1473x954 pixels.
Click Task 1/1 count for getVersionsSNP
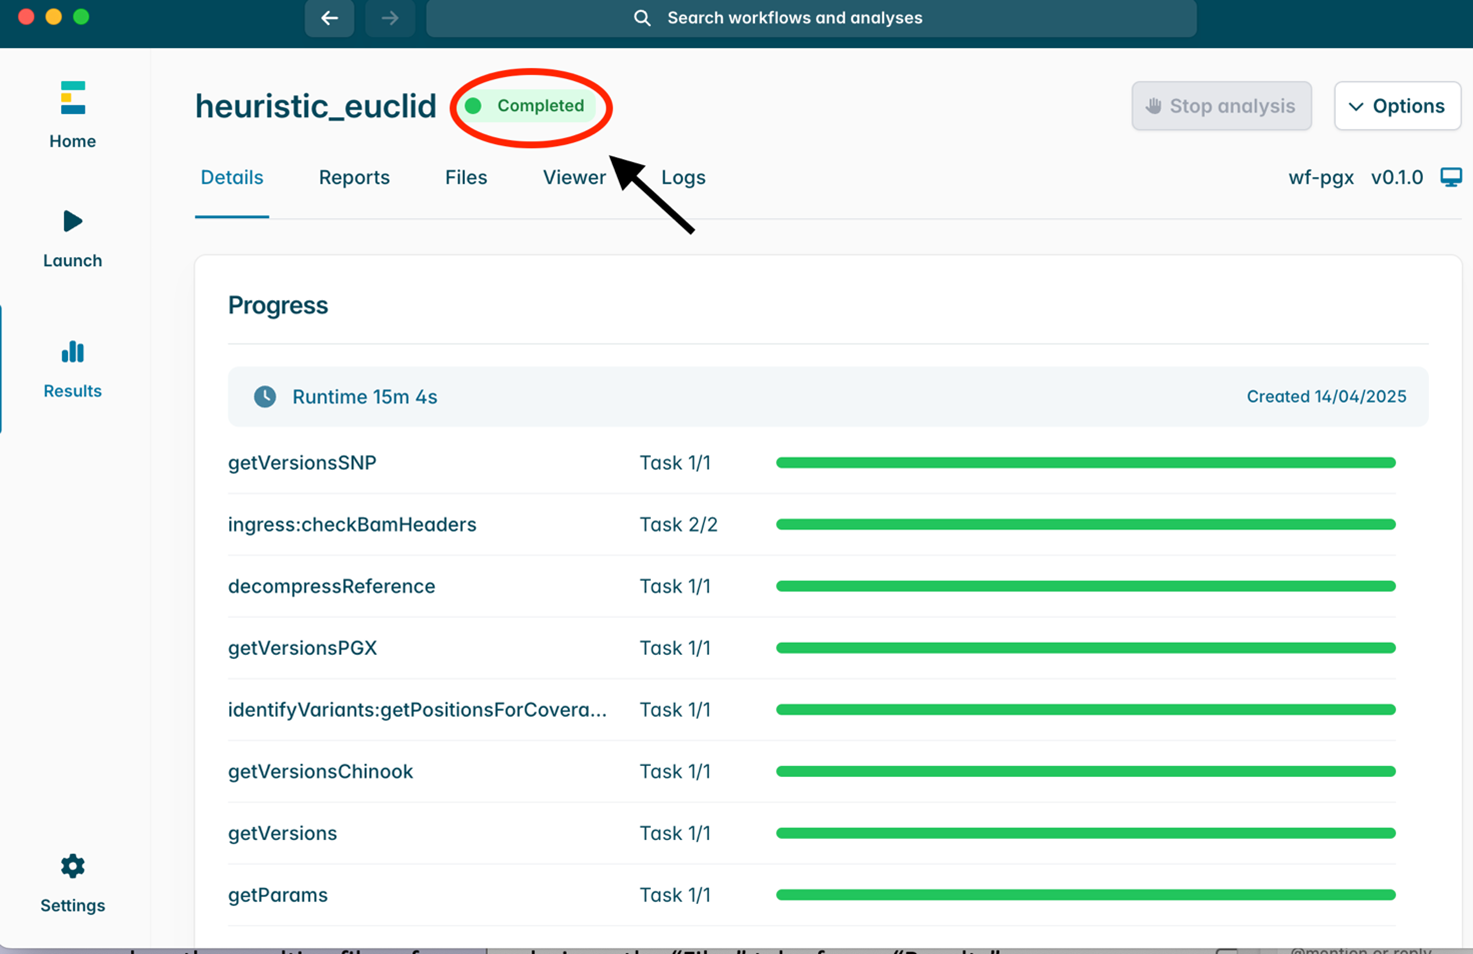[x=675, y=463]
